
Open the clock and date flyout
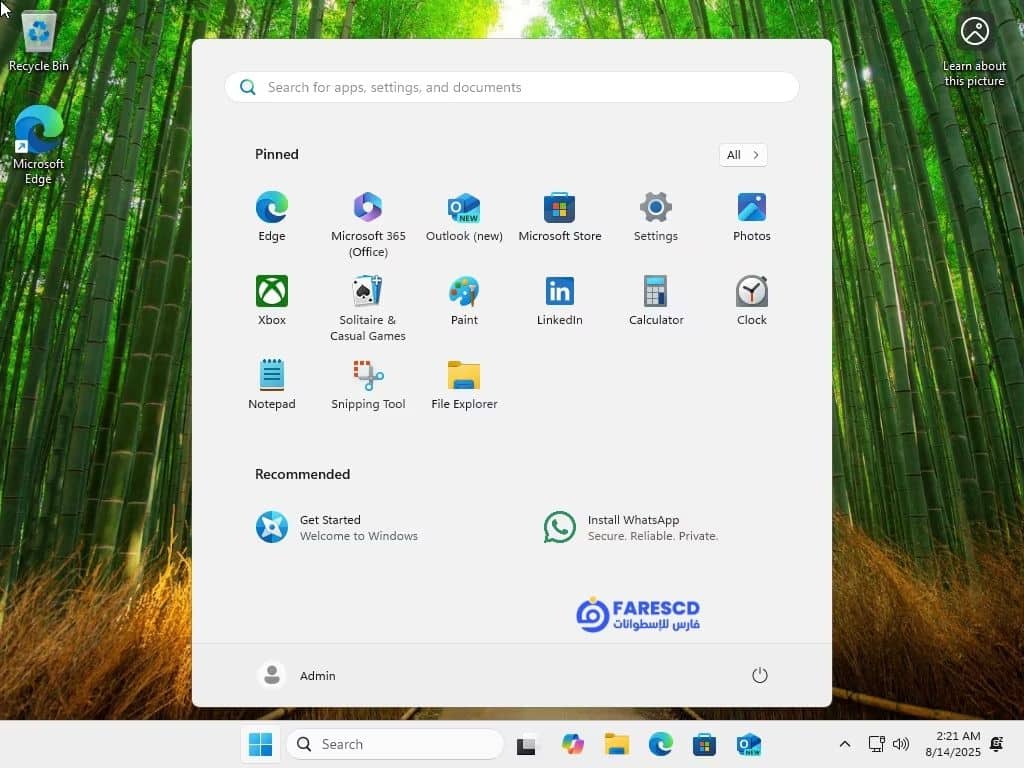tap(953, 744)
